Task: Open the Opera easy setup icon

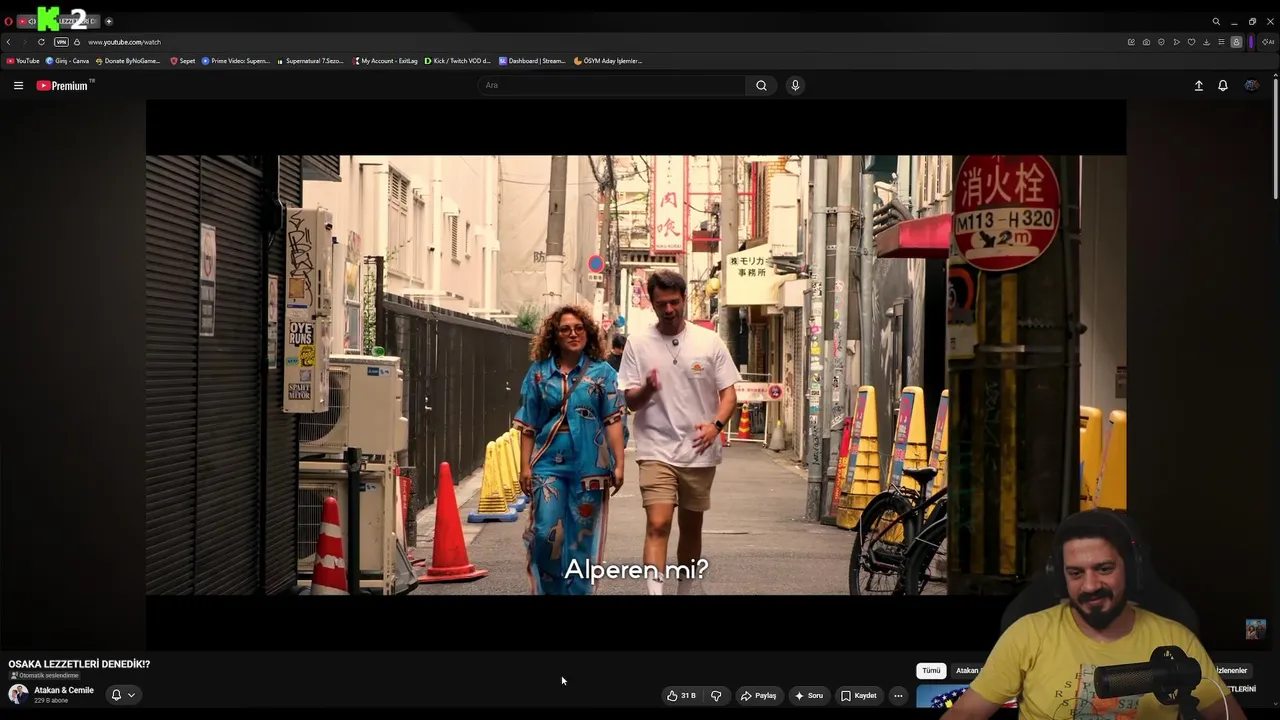Action: (1221, 42)
